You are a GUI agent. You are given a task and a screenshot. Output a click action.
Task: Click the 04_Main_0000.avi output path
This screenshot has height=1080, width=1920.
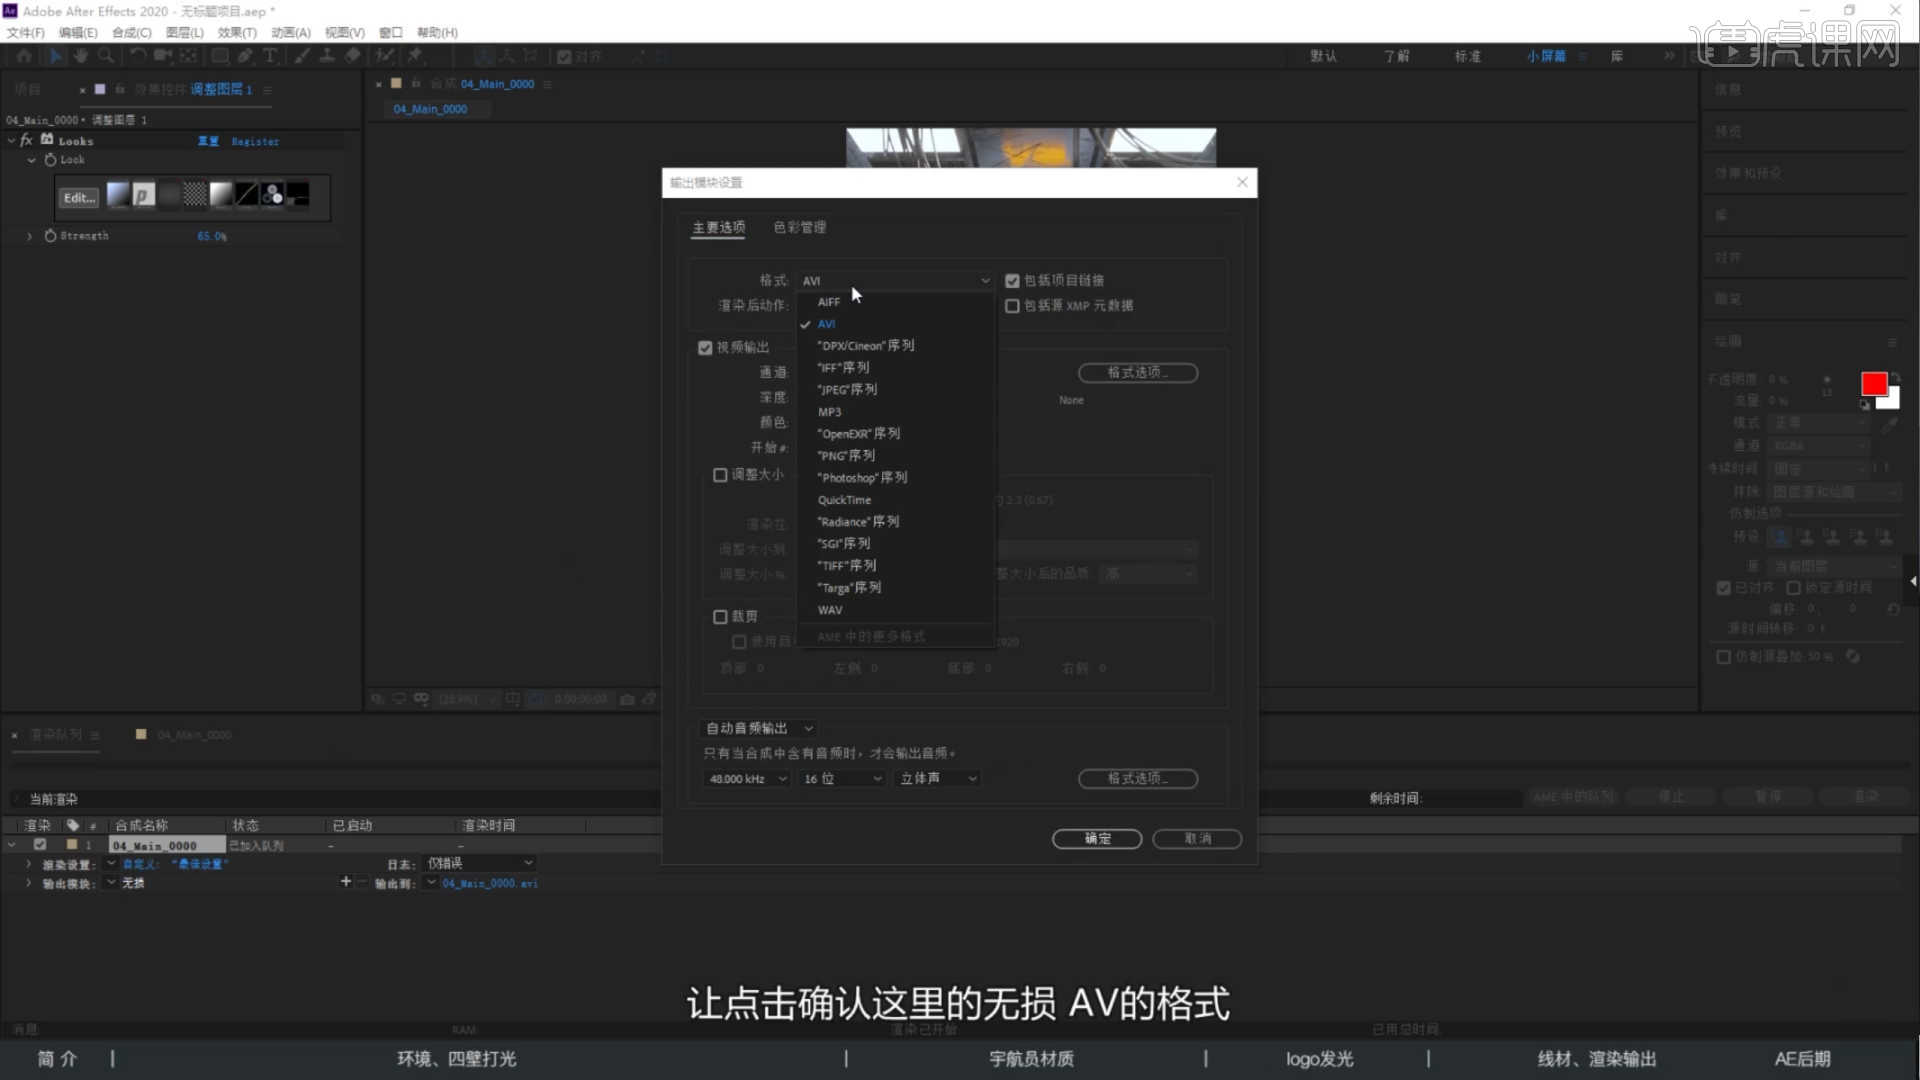coord(489,884)
